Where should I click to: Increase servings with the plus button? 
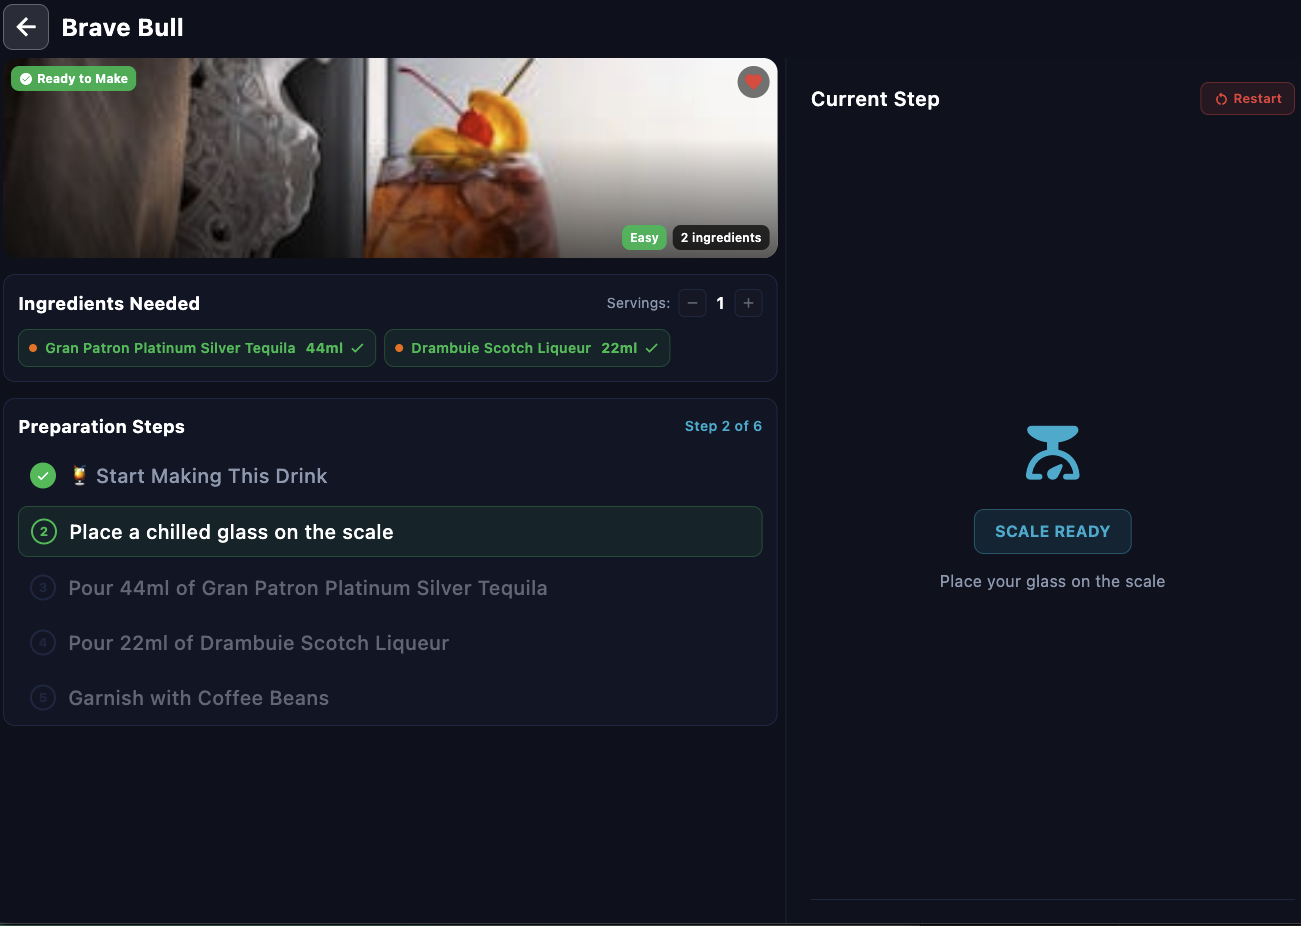tap(748, 303)
